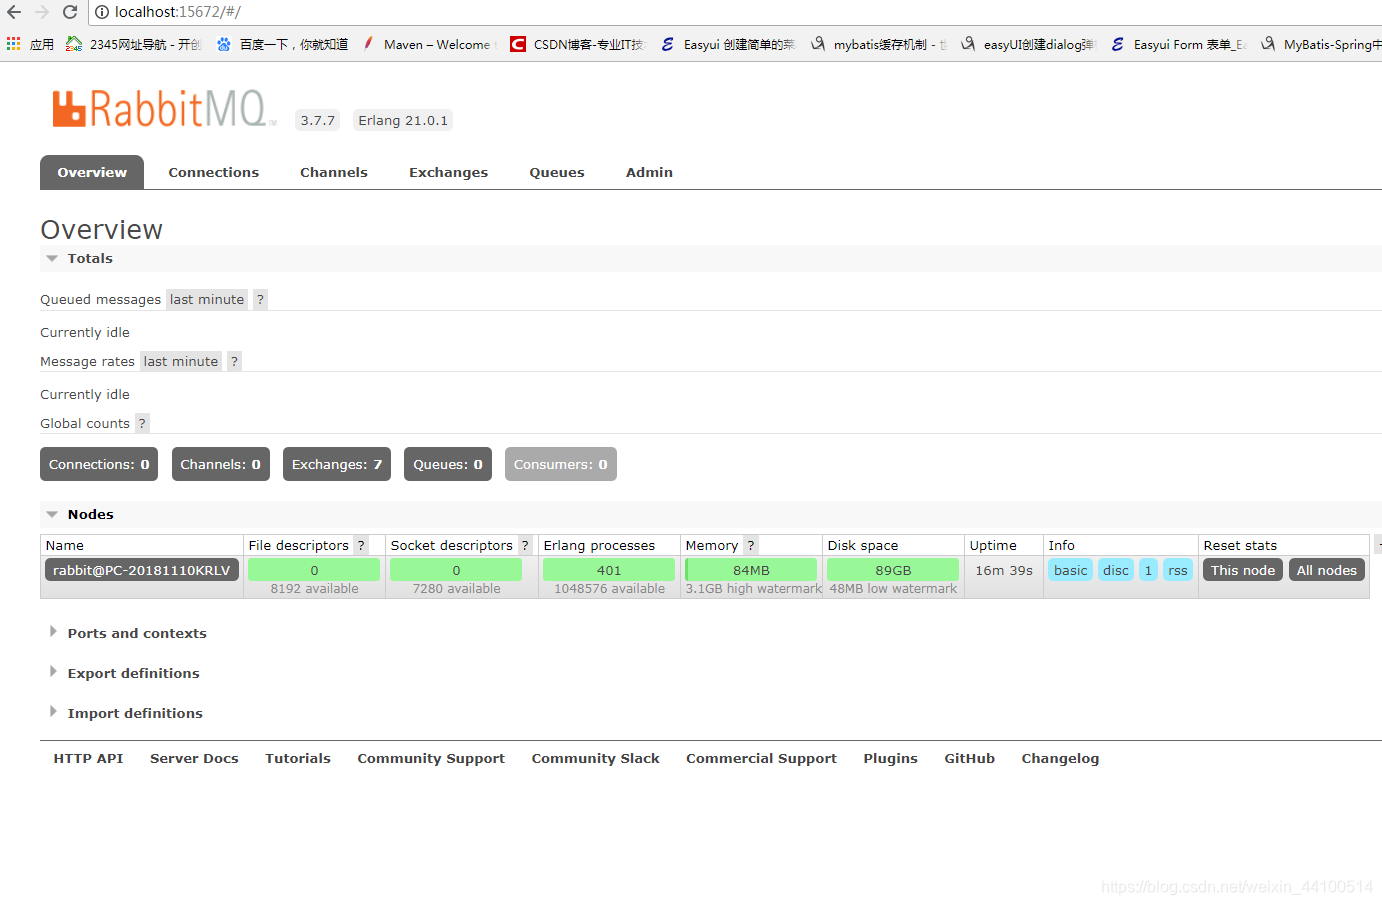
Task: Open the Apps bookmark grid icon
Action: point(14,44)
